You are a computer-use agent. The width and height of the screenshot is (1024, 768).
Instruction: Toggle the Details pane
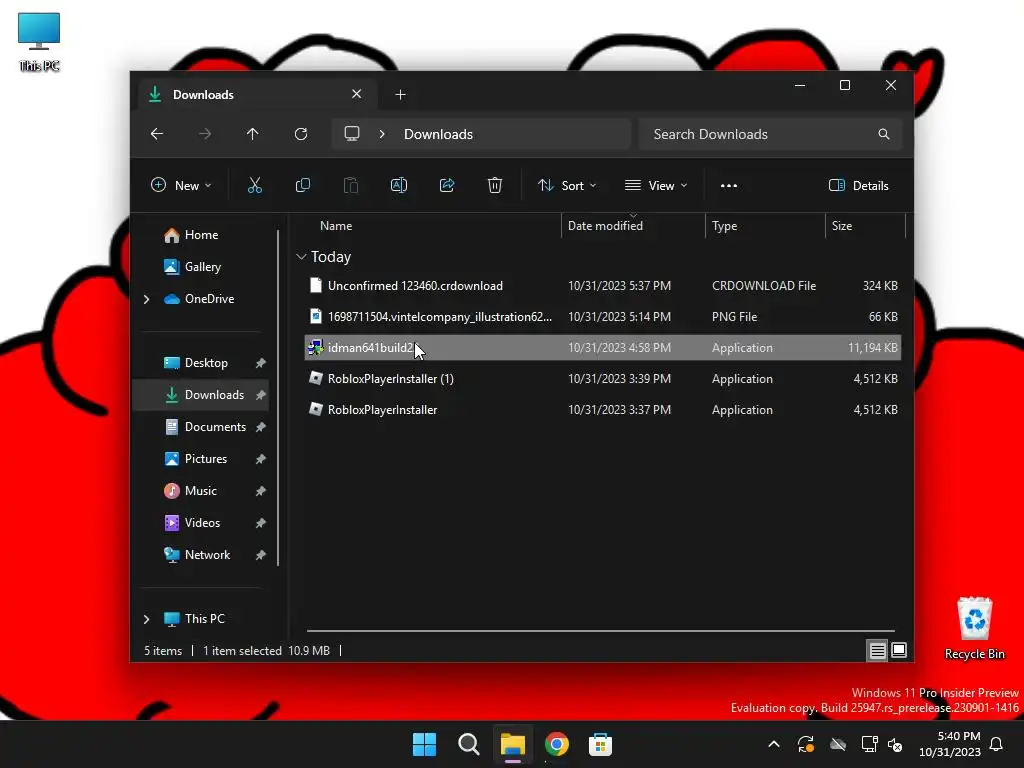[858, 185]
